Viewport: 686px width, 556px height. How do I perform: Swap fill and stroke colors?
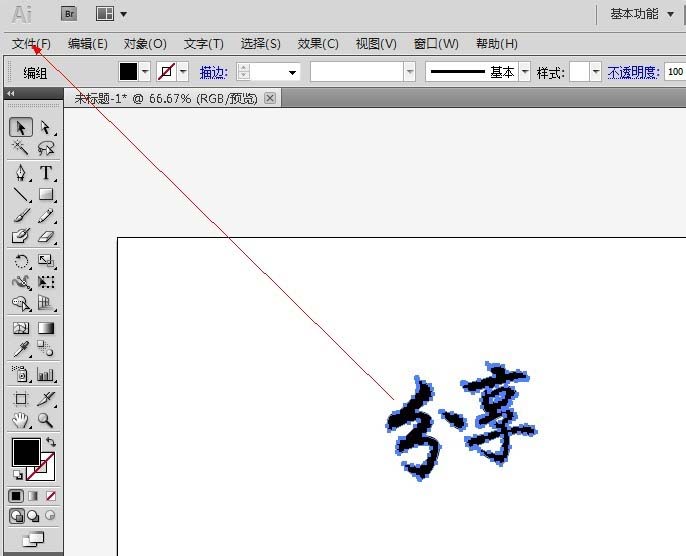50,442
